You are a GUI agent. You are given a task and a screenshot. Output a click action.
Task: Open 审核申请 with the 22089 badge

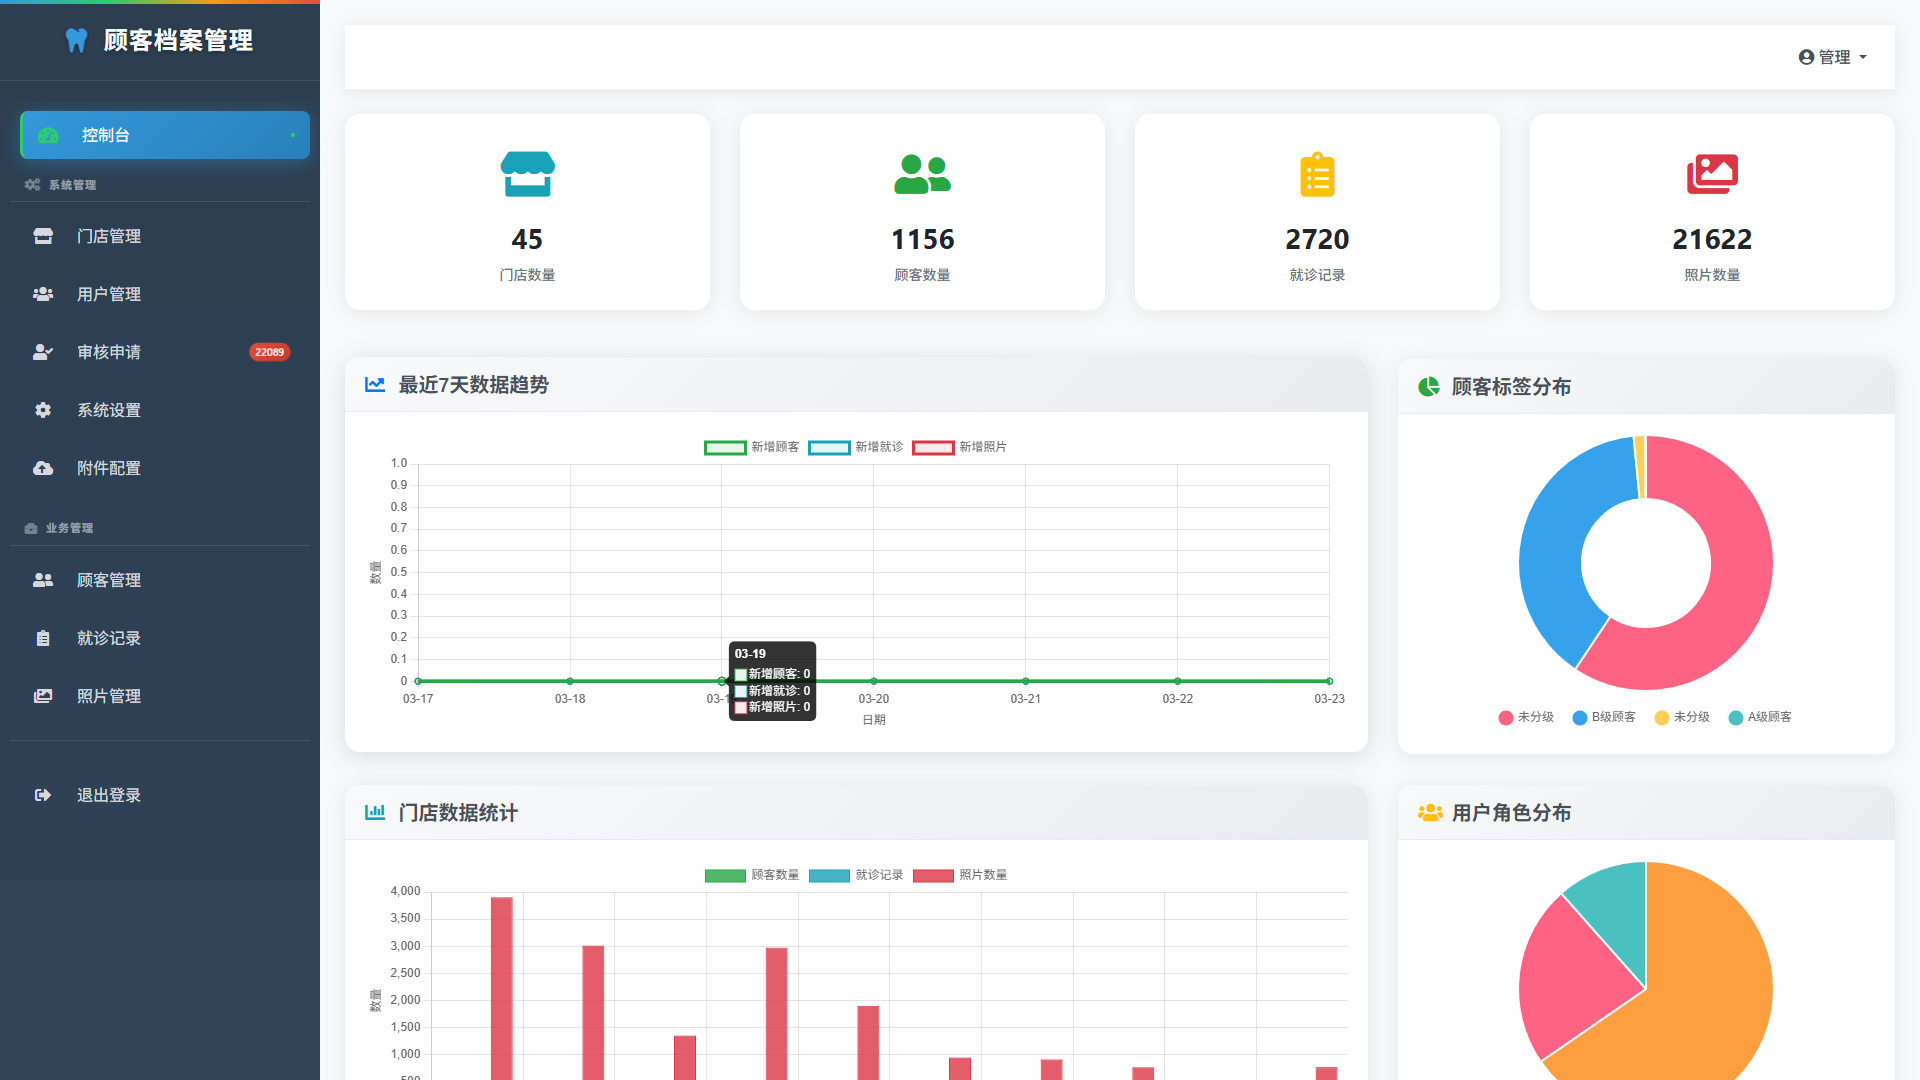click(x=109, y=352)
